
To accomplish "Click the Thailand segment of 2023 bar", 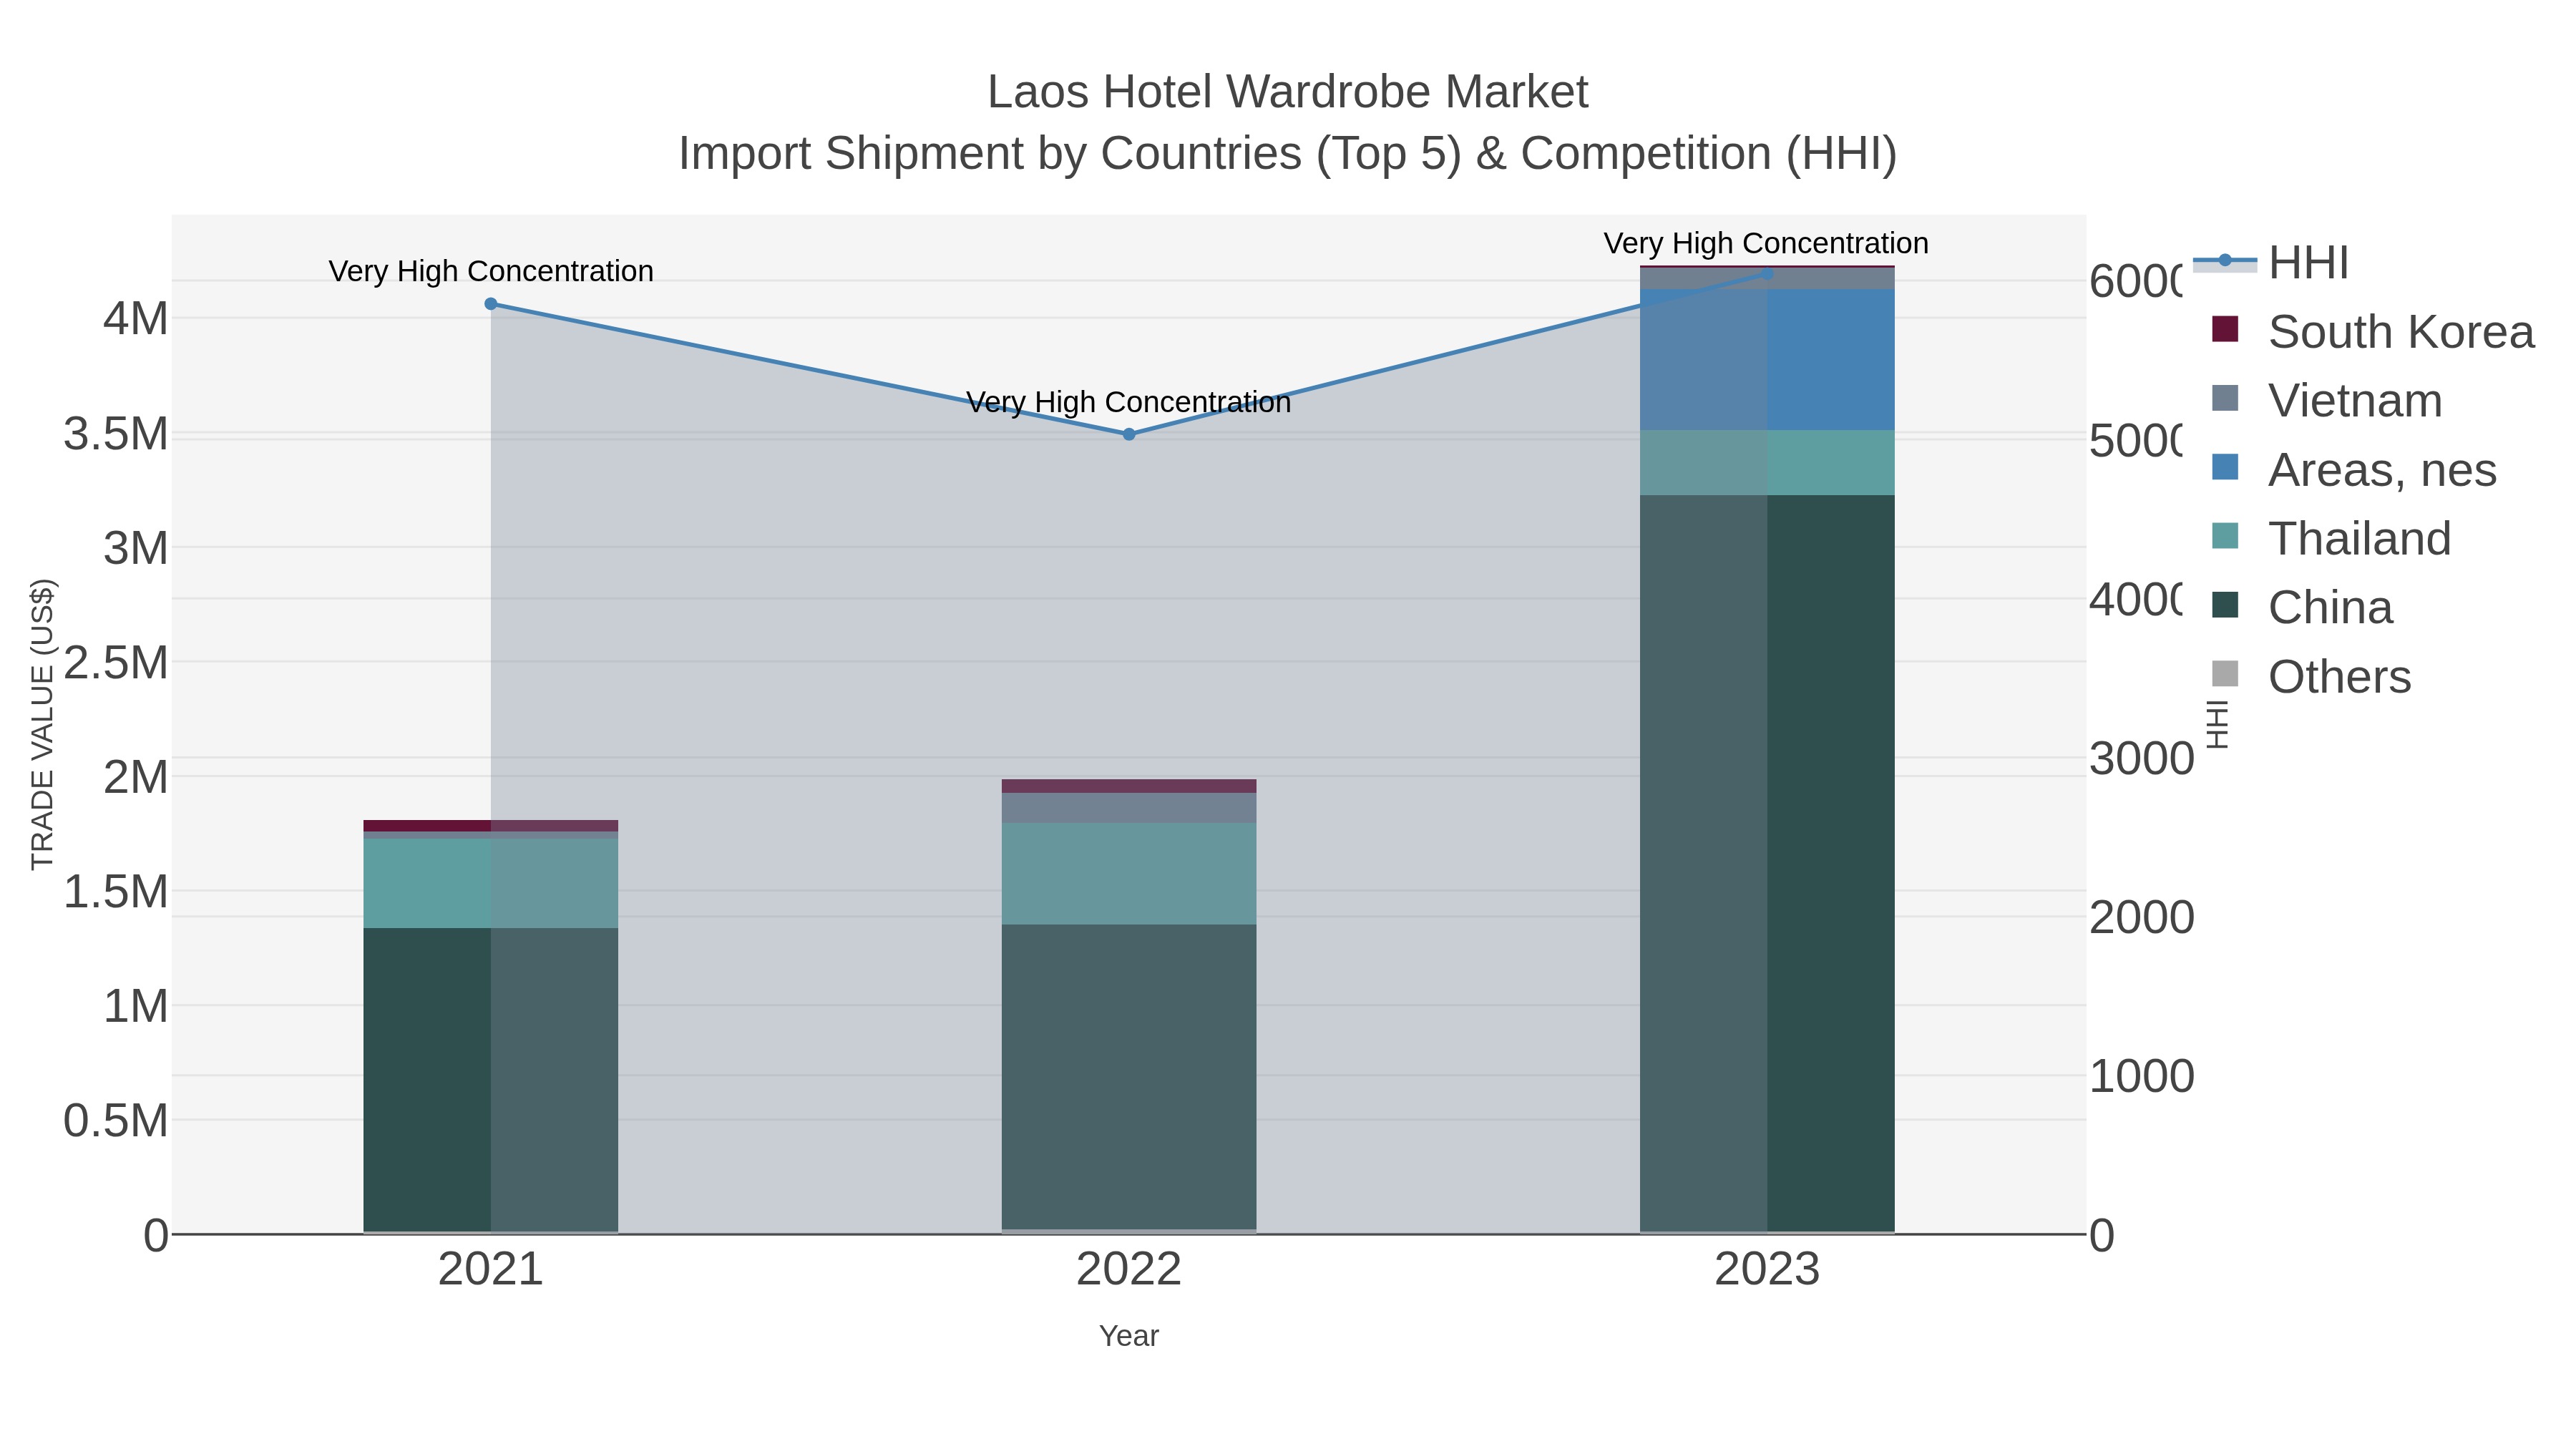I will 1767,463.
